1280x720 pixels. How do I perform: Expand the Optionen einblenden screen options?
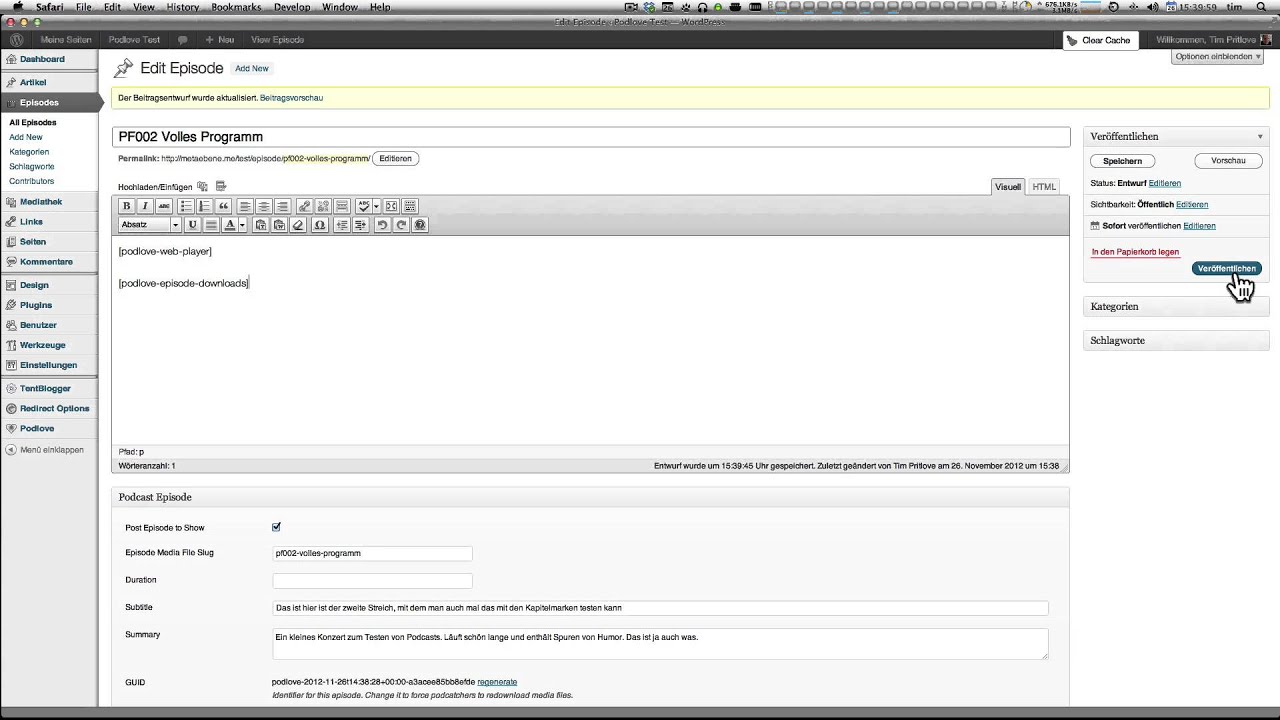[x=1218, y=56]
